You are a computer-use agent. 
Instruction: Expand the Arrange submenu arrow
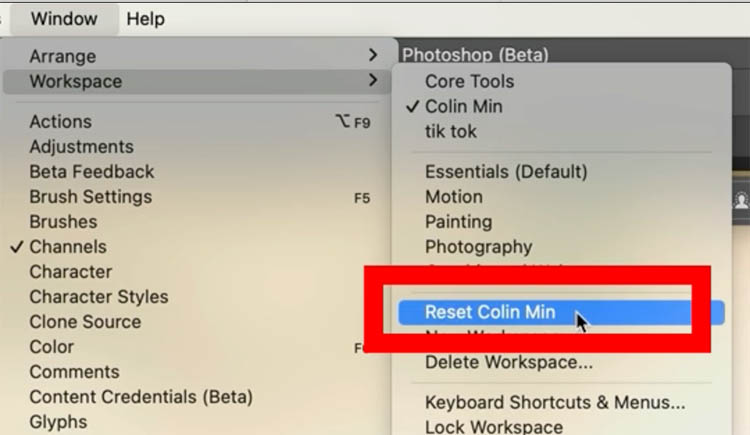[x=373, y=56]
